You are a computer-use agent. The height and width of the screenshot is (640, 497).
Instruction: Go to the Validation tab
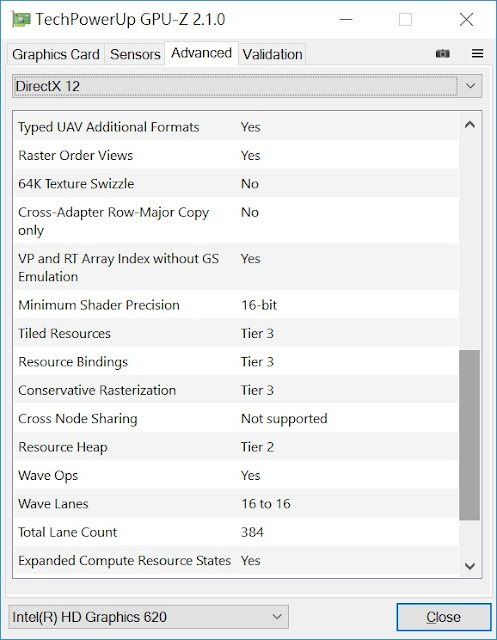[x=273, y=54]
